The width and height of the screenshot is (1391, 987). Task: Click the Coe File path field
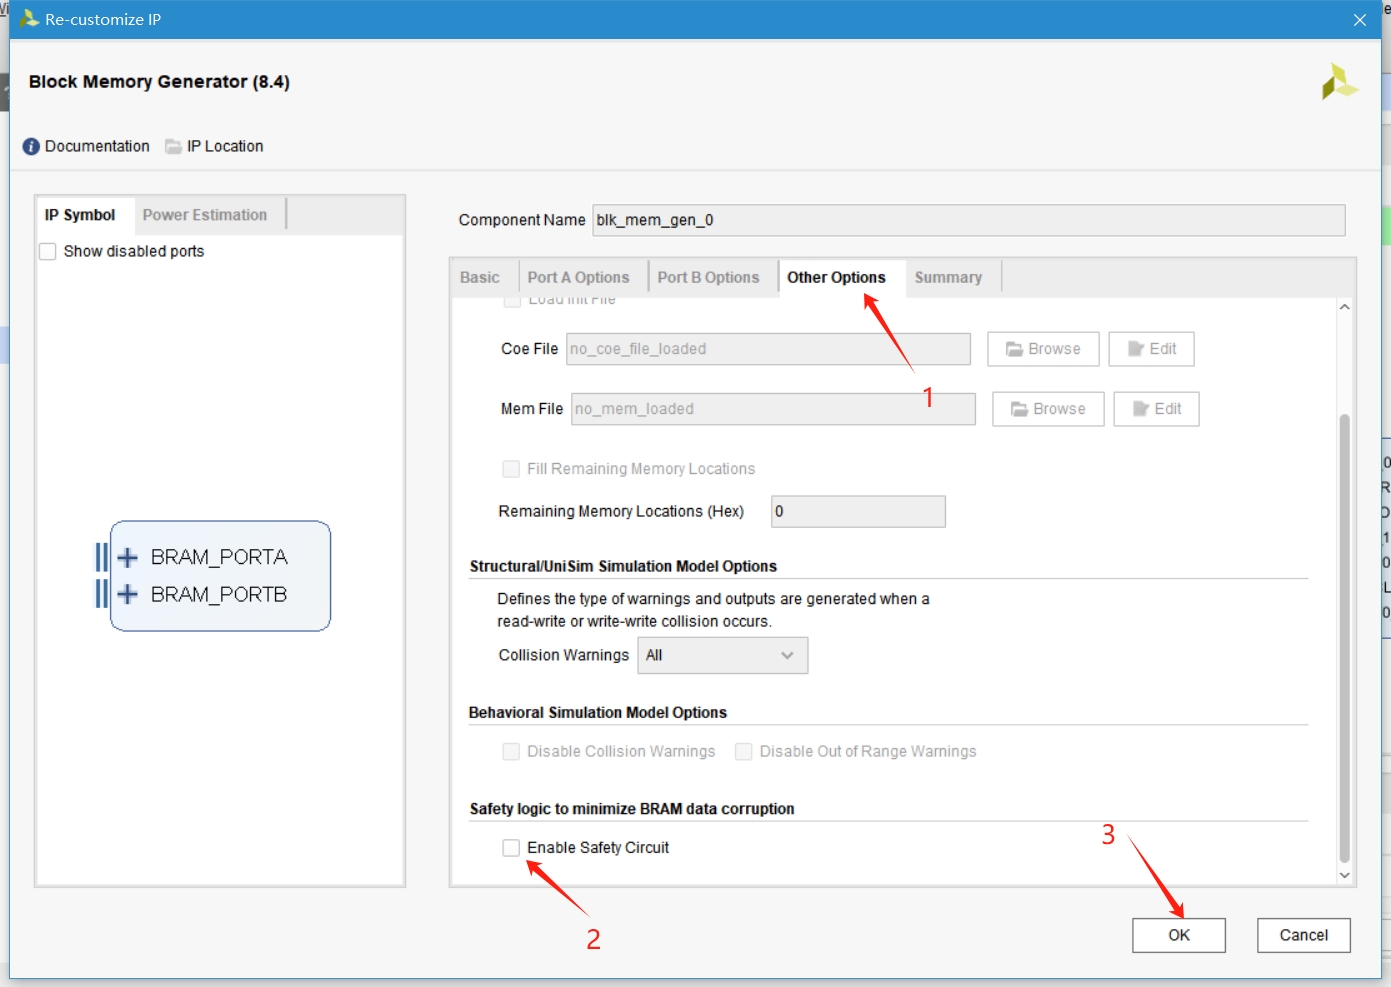point(768,349)
